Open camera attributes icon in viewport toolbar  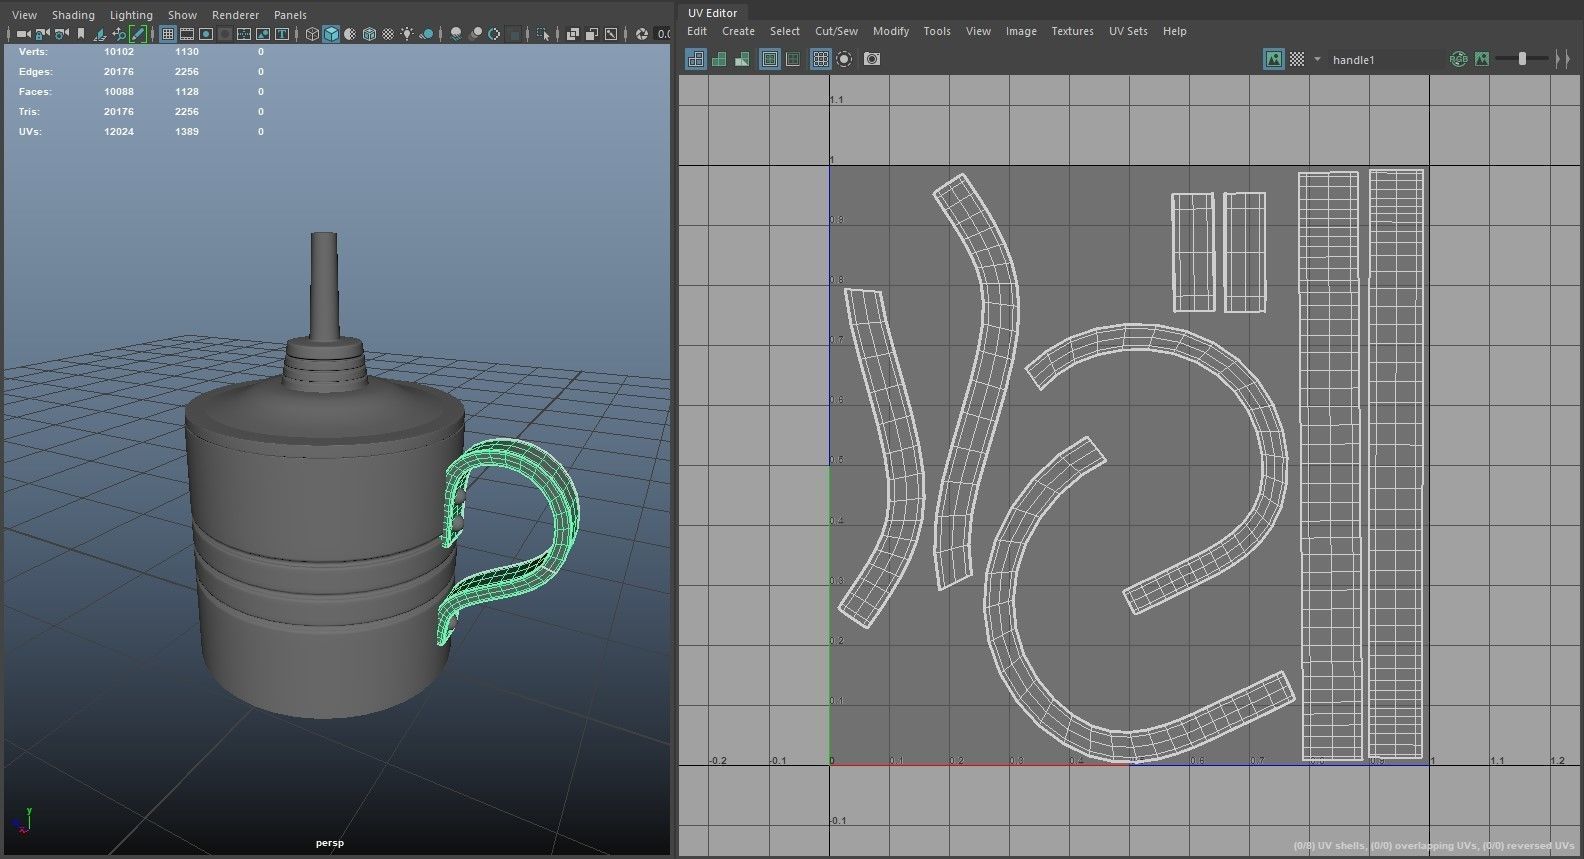point(61,34)
